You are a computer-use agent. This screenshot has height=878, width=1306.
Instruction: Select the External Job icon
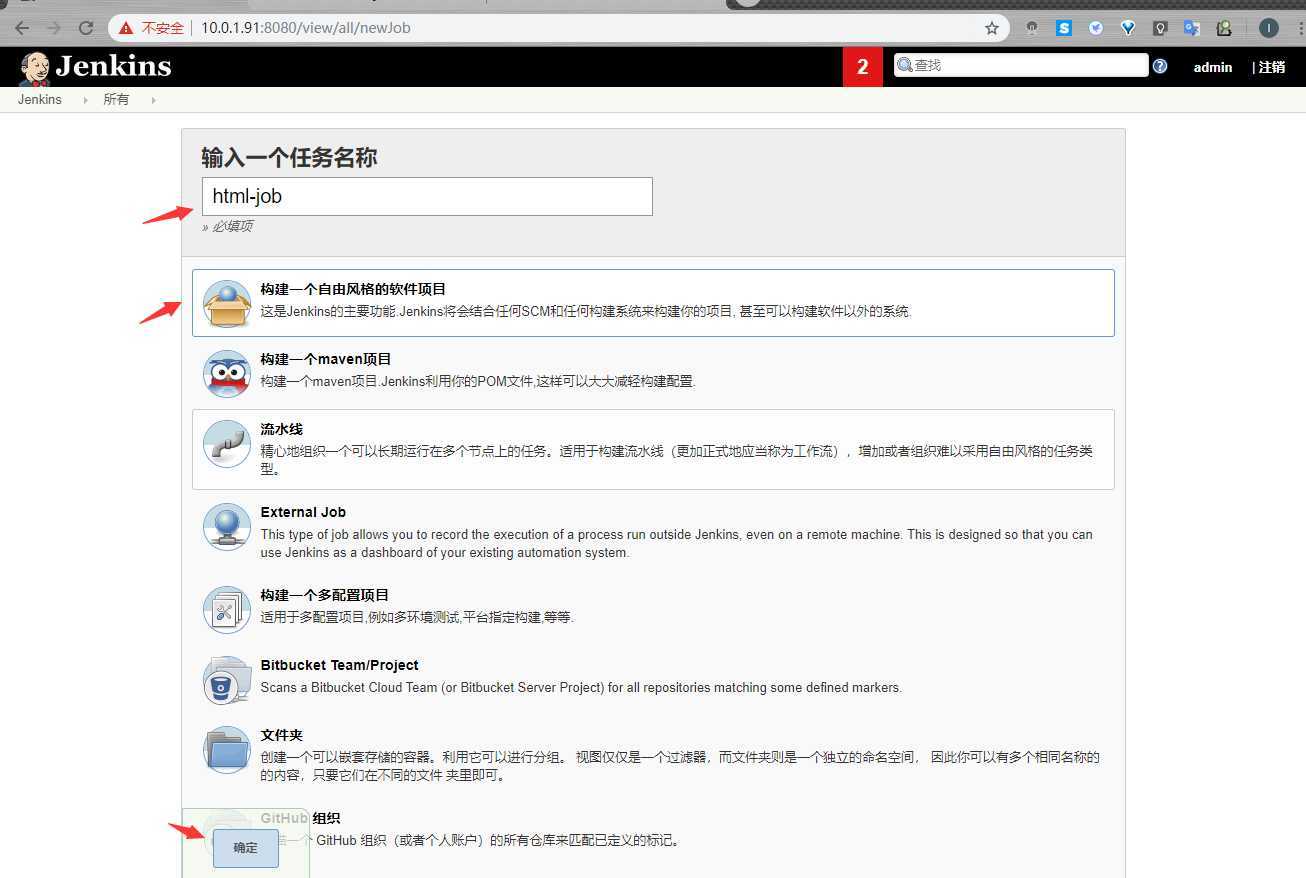click(227, 526)
